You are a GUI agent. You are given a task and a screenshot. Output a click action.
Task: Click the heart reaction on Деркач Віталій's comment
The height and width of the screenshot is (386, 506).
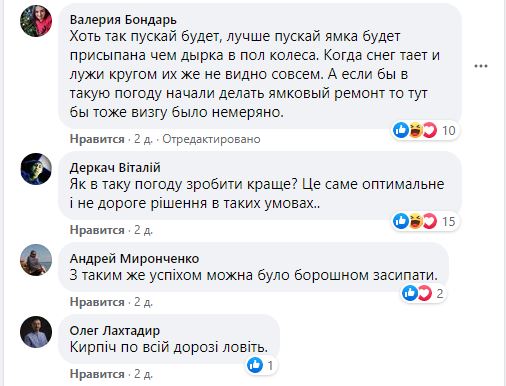[430, 221]
